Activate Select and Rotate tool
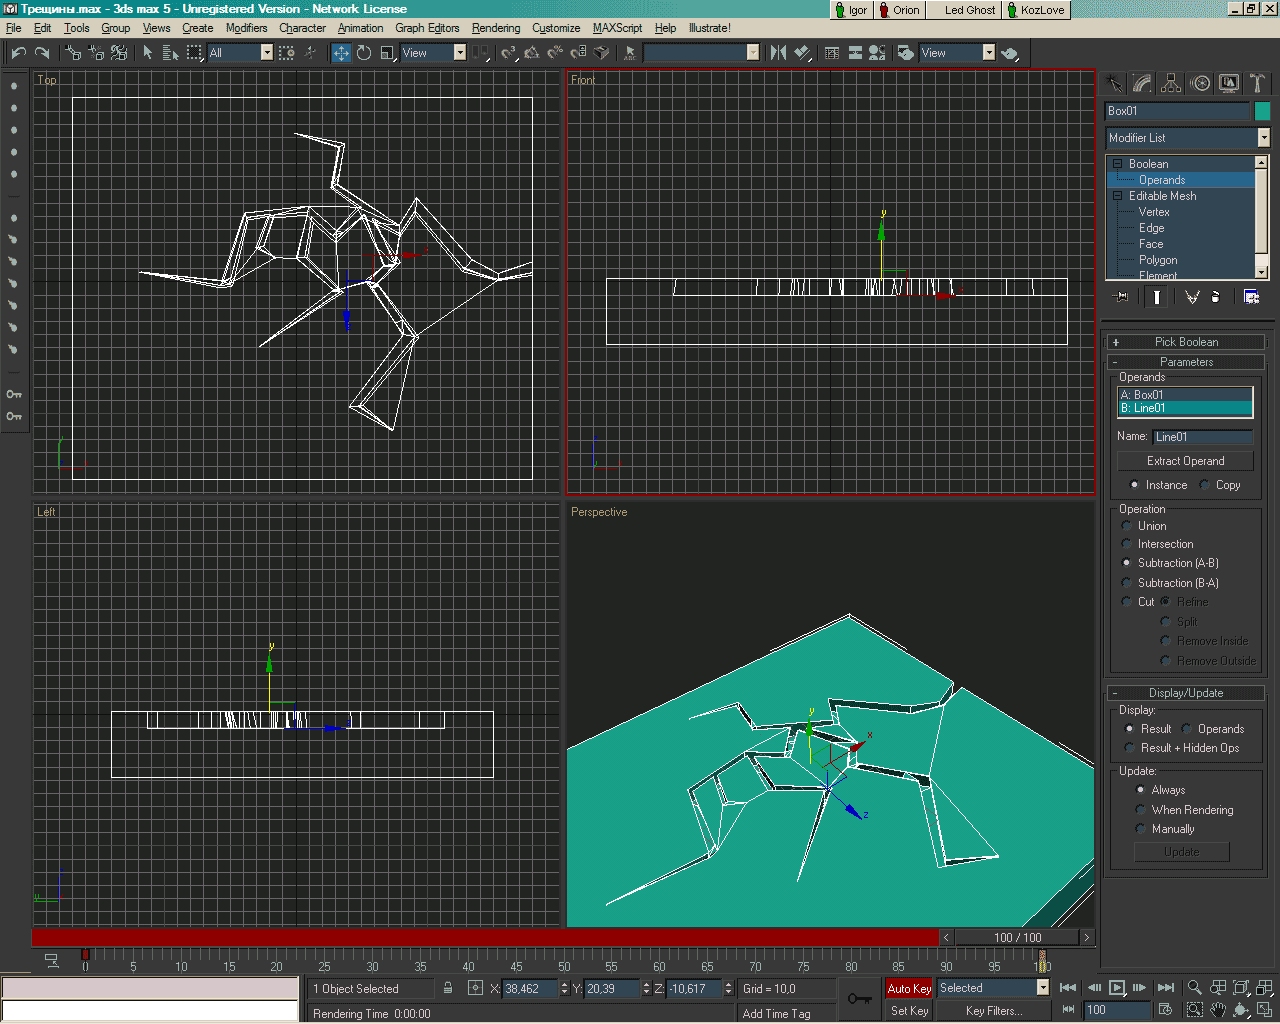Screen dimensions: 1280x1024 [x=364, y=53]
